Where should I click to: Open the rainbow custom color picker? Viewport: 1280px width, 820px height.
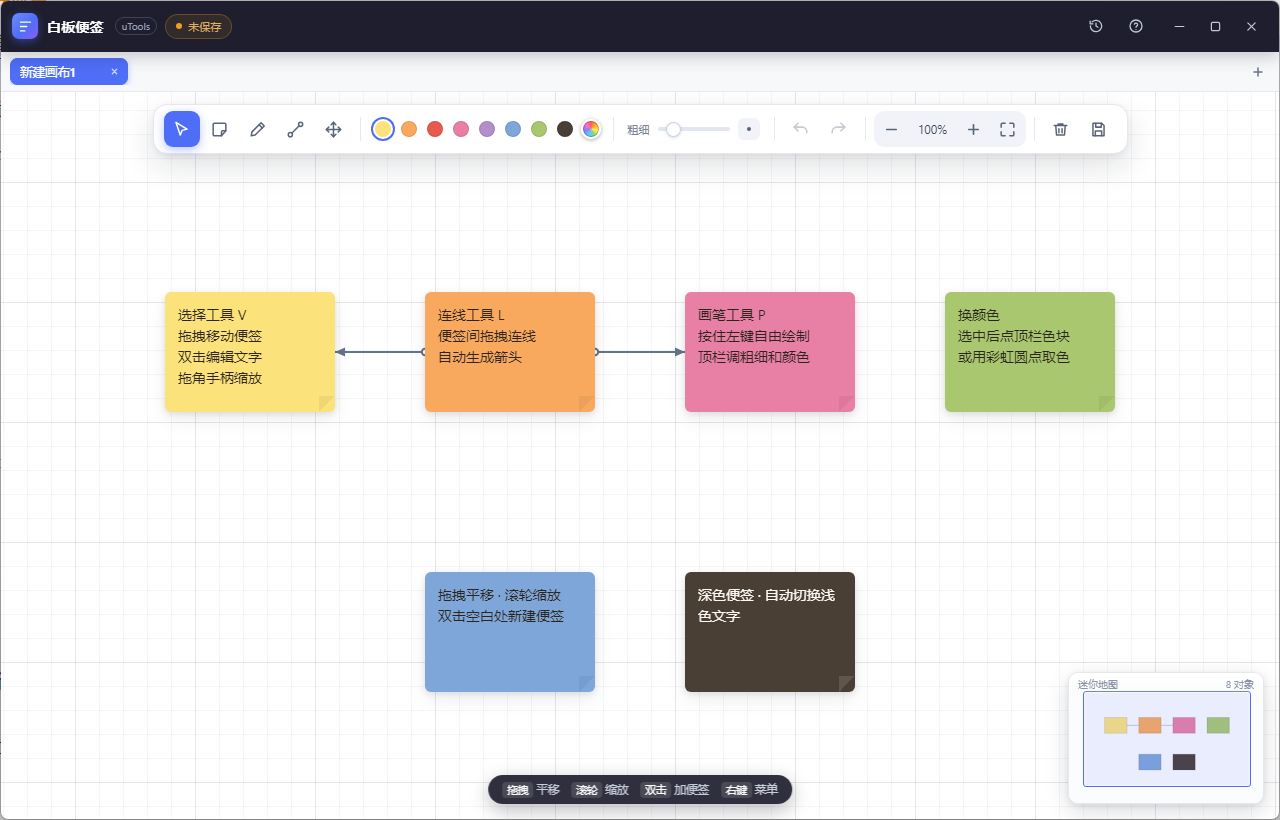(x=591, y=129)
